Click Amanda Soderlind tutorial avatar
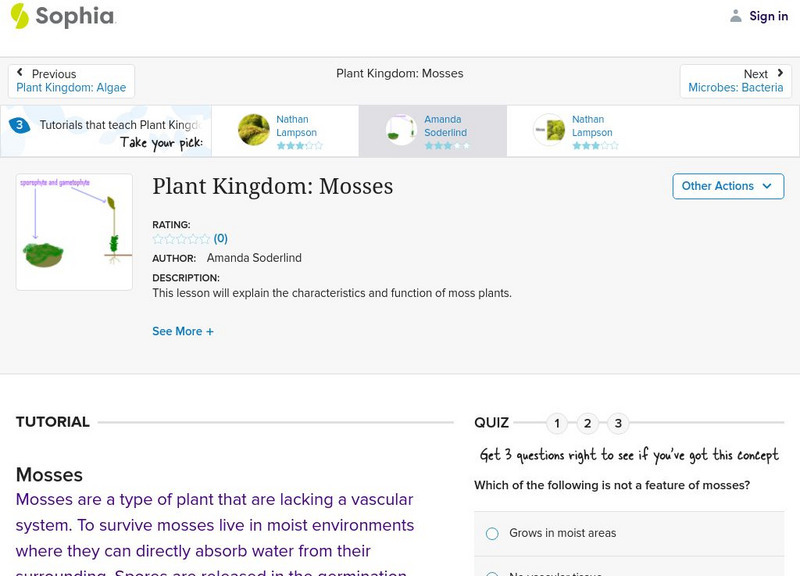The width and height of the screenshot is (800, 576). pyautogui.click(x=401, y=130)
